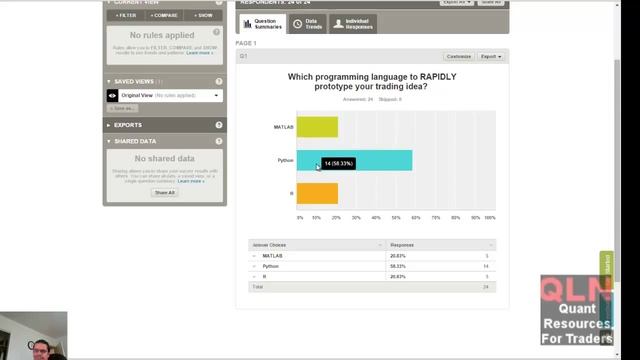Click the Python label in the table
This screenshot has height=360, width=640.
[x=270, y=266]
